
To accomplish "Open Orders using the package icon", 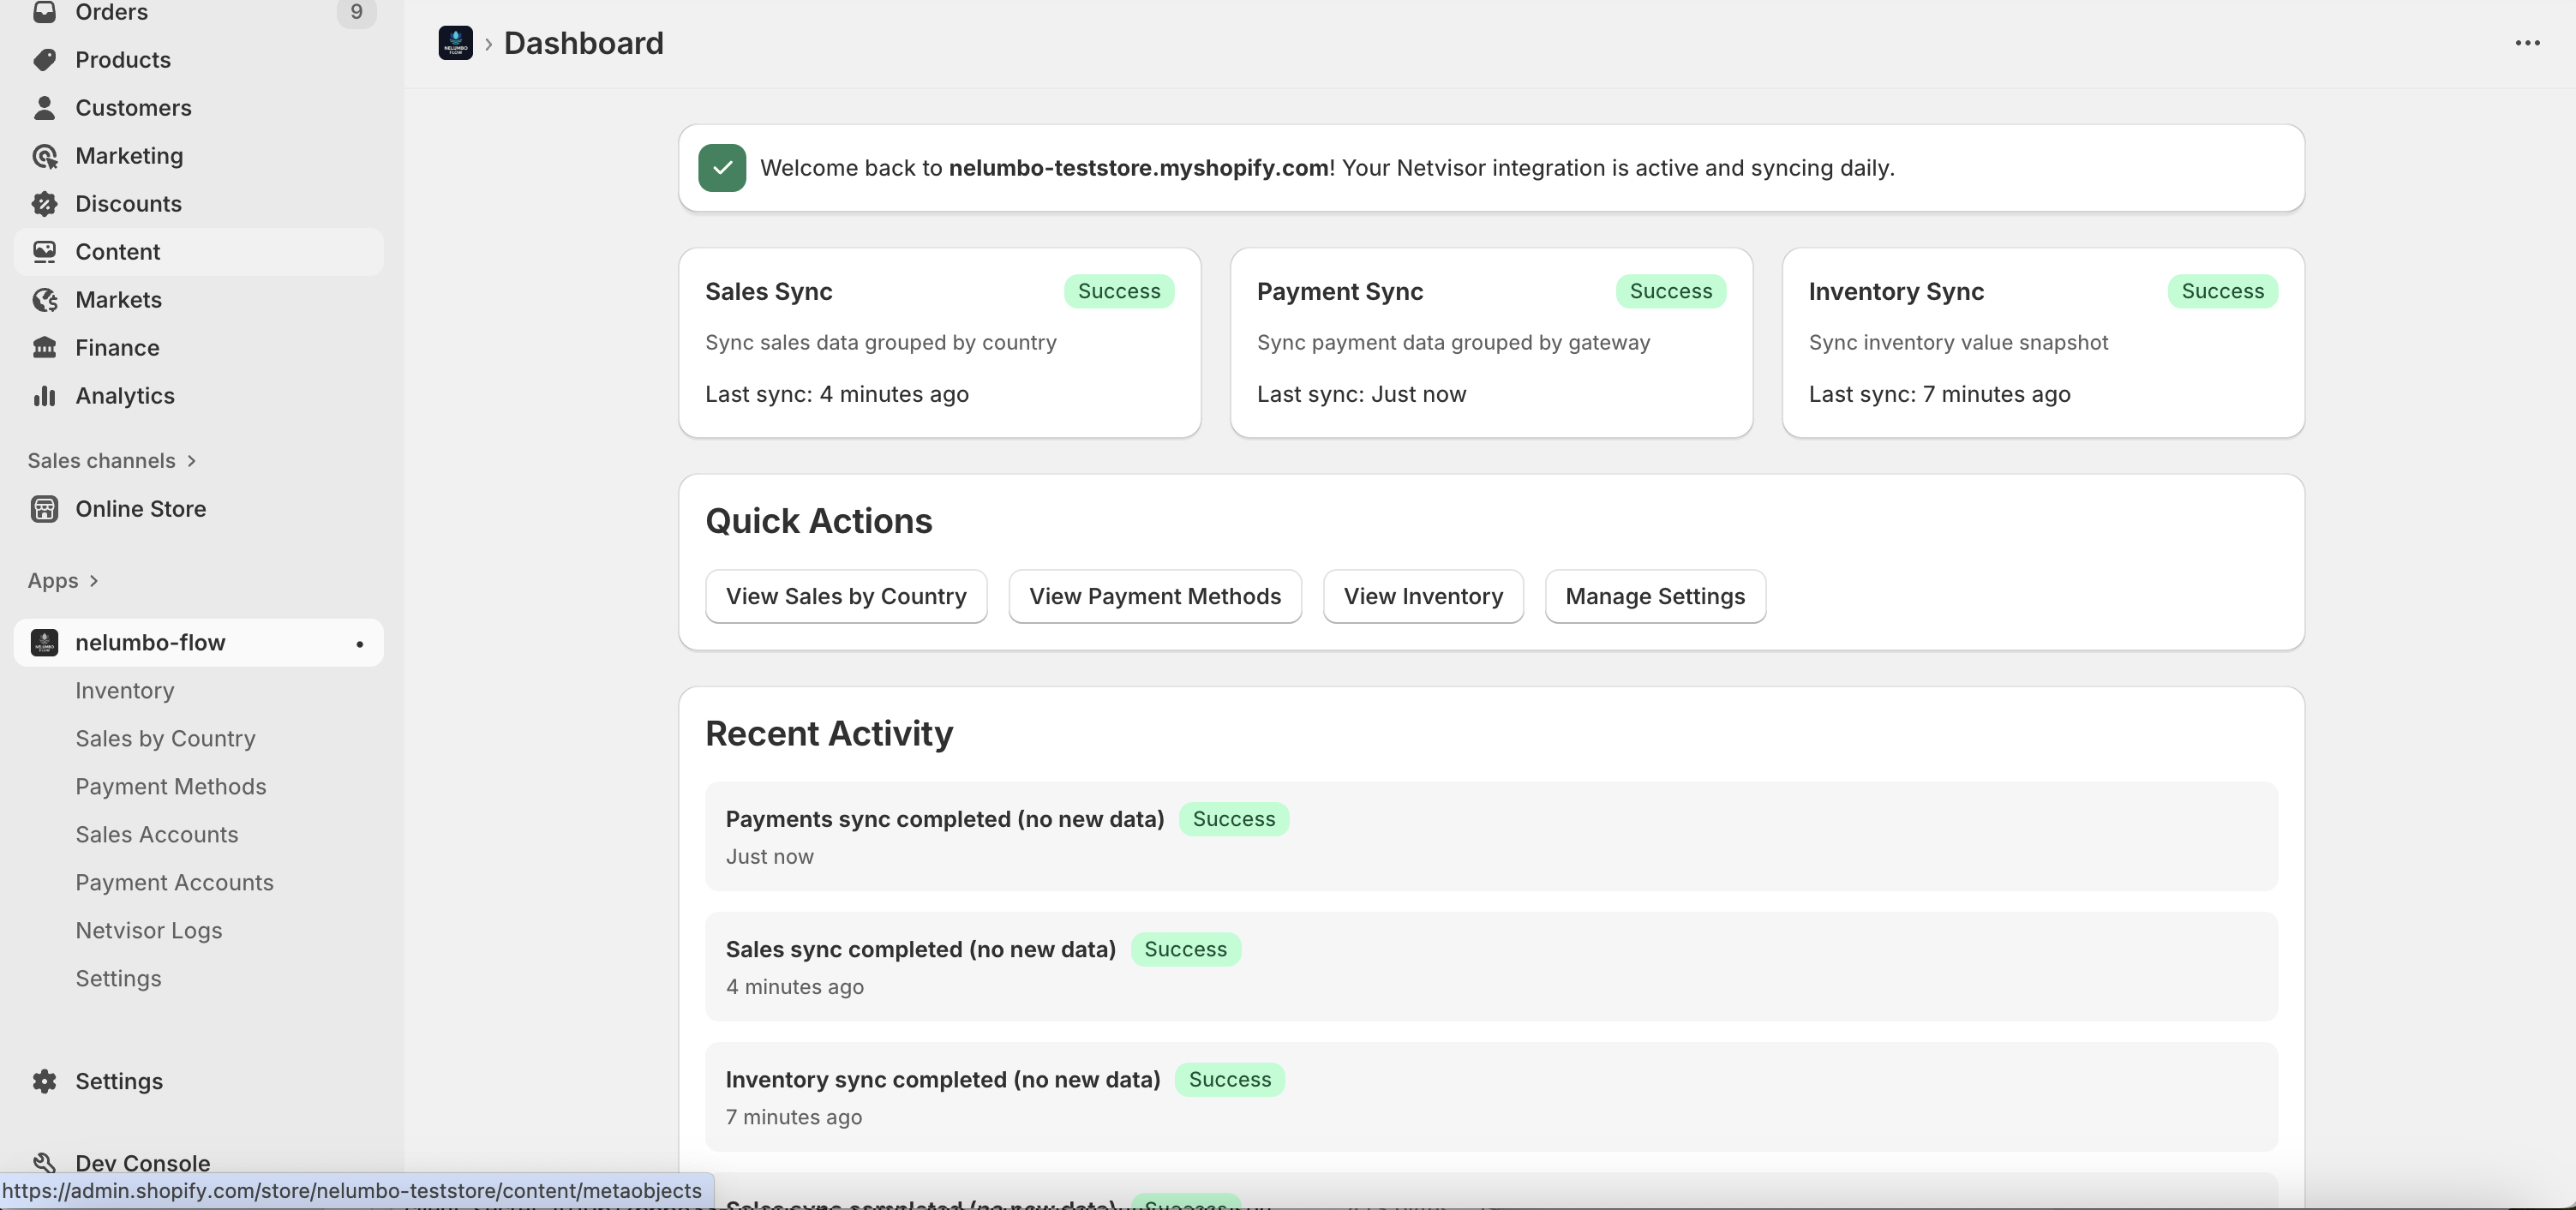I will (x=46, y=13).
